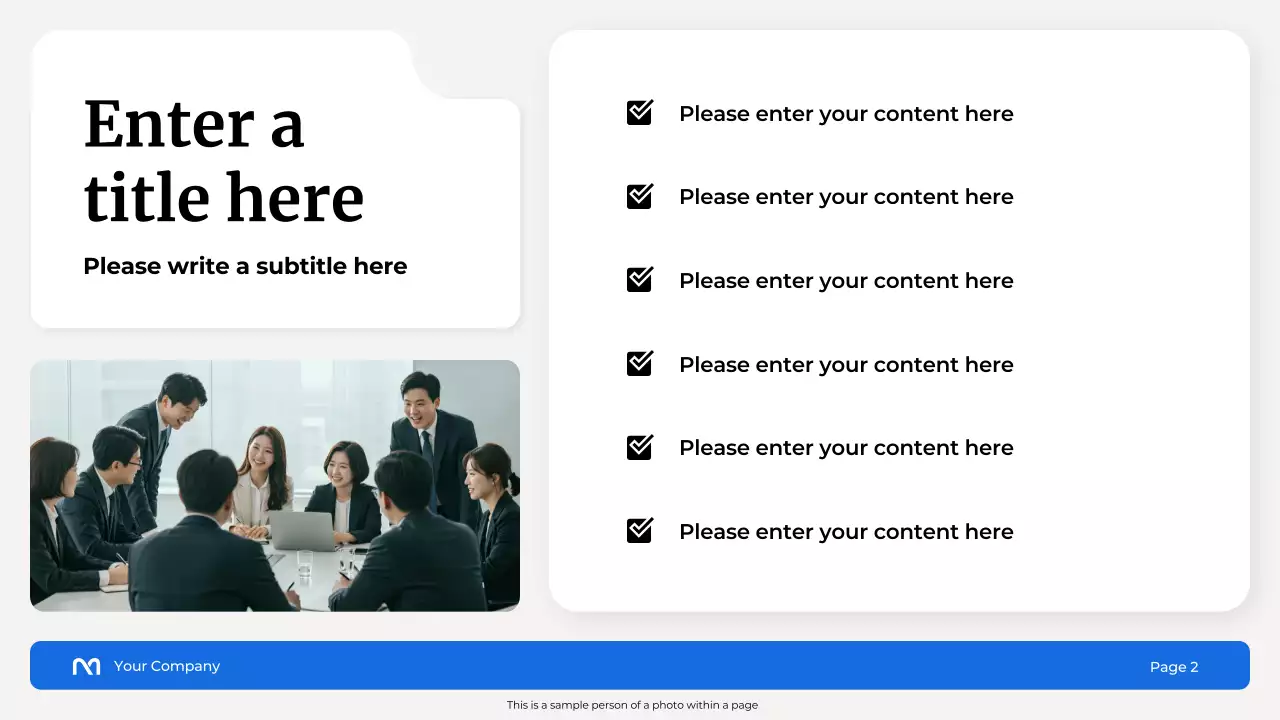
Task: Click the Your Company logo icon in the footer
Action: point(86,665)
